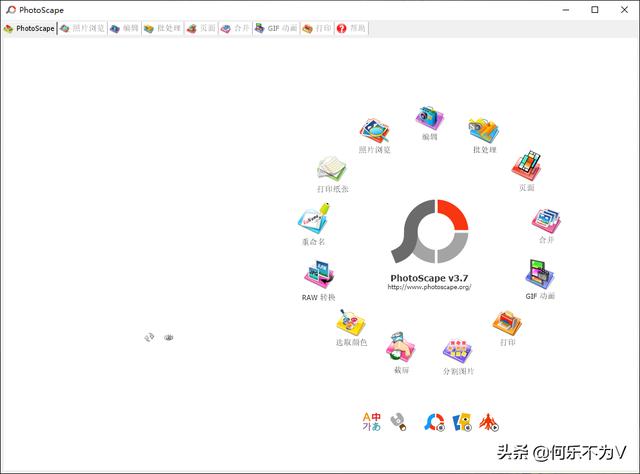Open the GIF 动画 circle icon
This screenshot has width=640, height=474.
[540, 274]
